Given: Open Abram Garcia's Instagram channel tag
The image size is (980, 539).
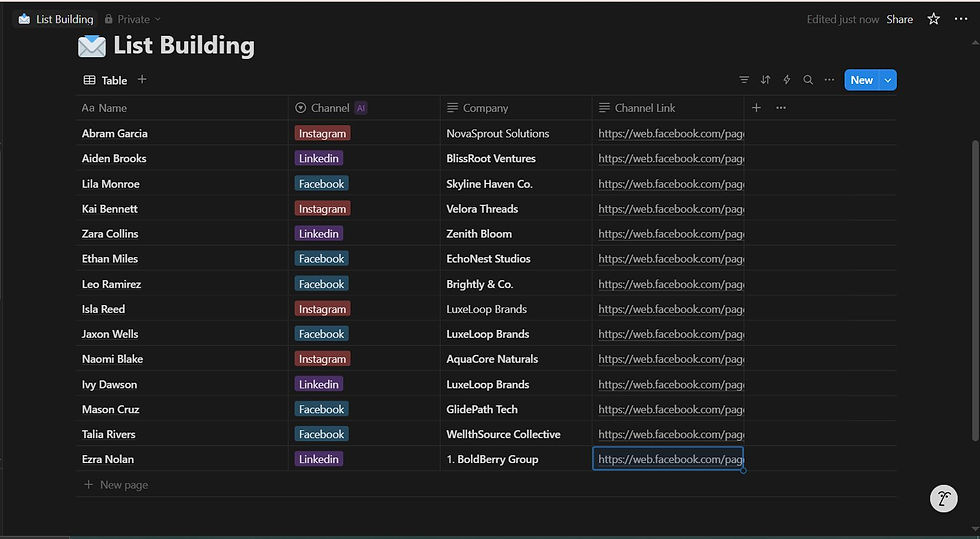Looking at the screenshot, I should coord(322,133).
